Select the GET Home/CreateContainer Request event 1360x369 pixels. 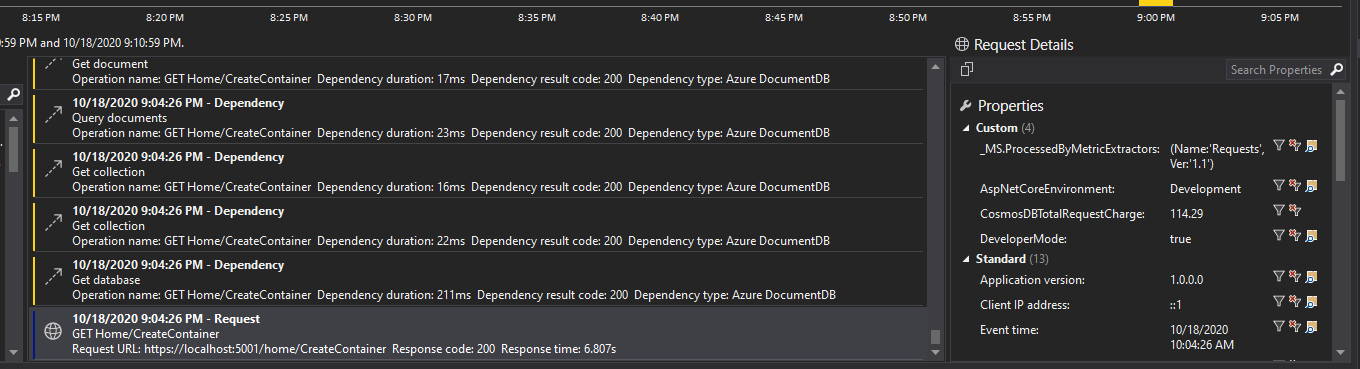pos(479,334)
